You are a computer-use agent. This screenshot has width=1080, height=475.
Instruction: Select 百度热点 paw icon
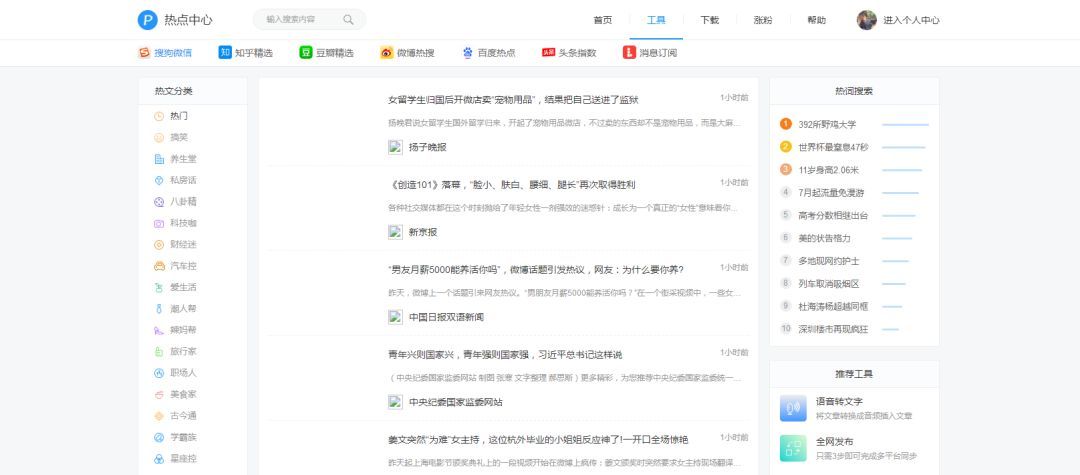[x=468, y=53]
